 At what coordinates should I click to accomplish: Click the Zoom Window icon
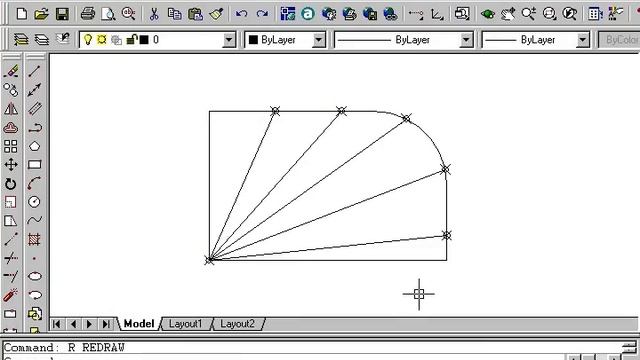pyautogui.click(x=549, y=14)
